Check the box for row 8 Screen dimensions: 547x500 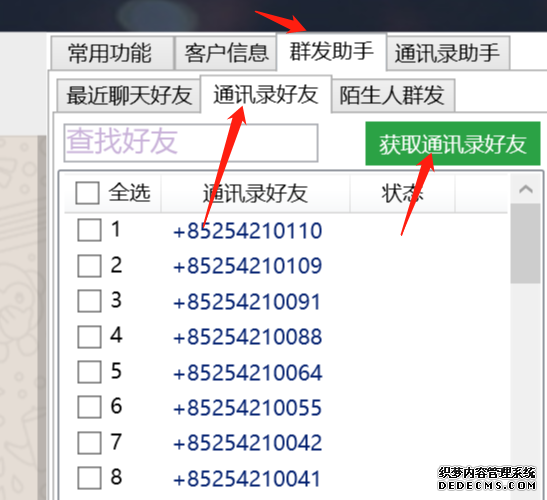point(89,478)
